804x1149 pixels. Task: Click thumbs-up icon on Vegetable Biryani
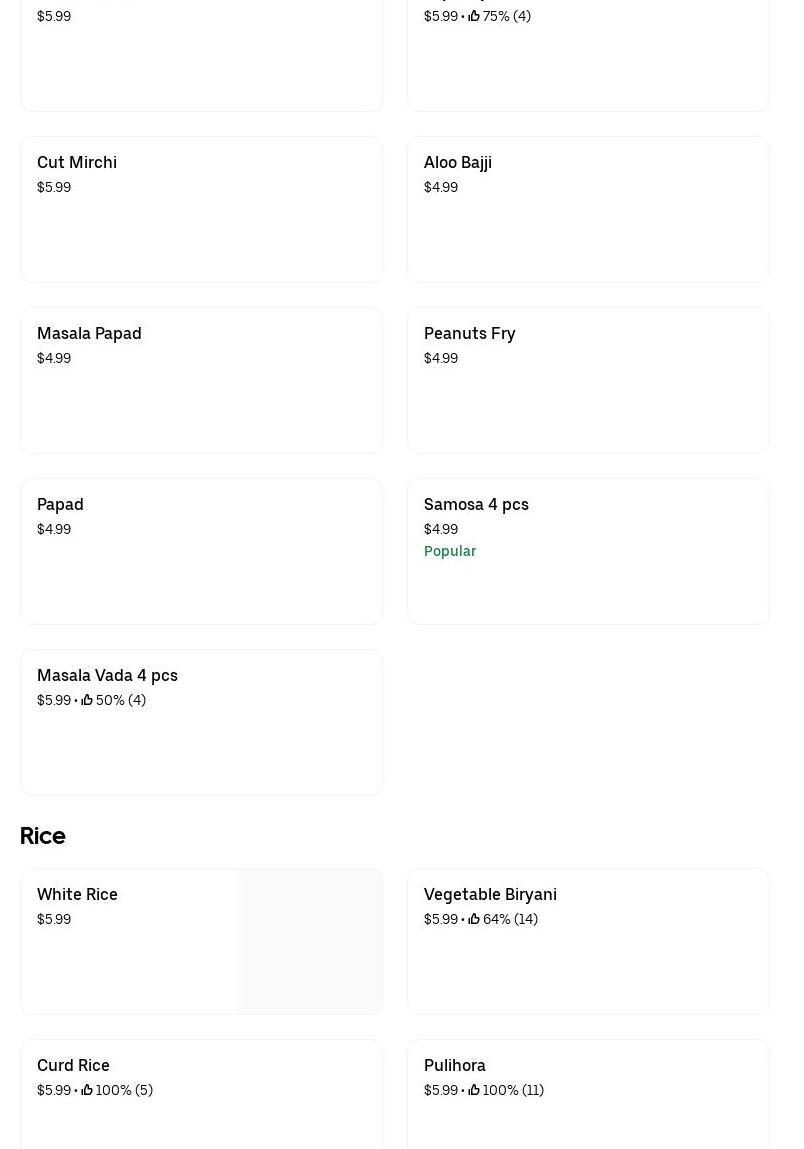click(x=474, y=919)
